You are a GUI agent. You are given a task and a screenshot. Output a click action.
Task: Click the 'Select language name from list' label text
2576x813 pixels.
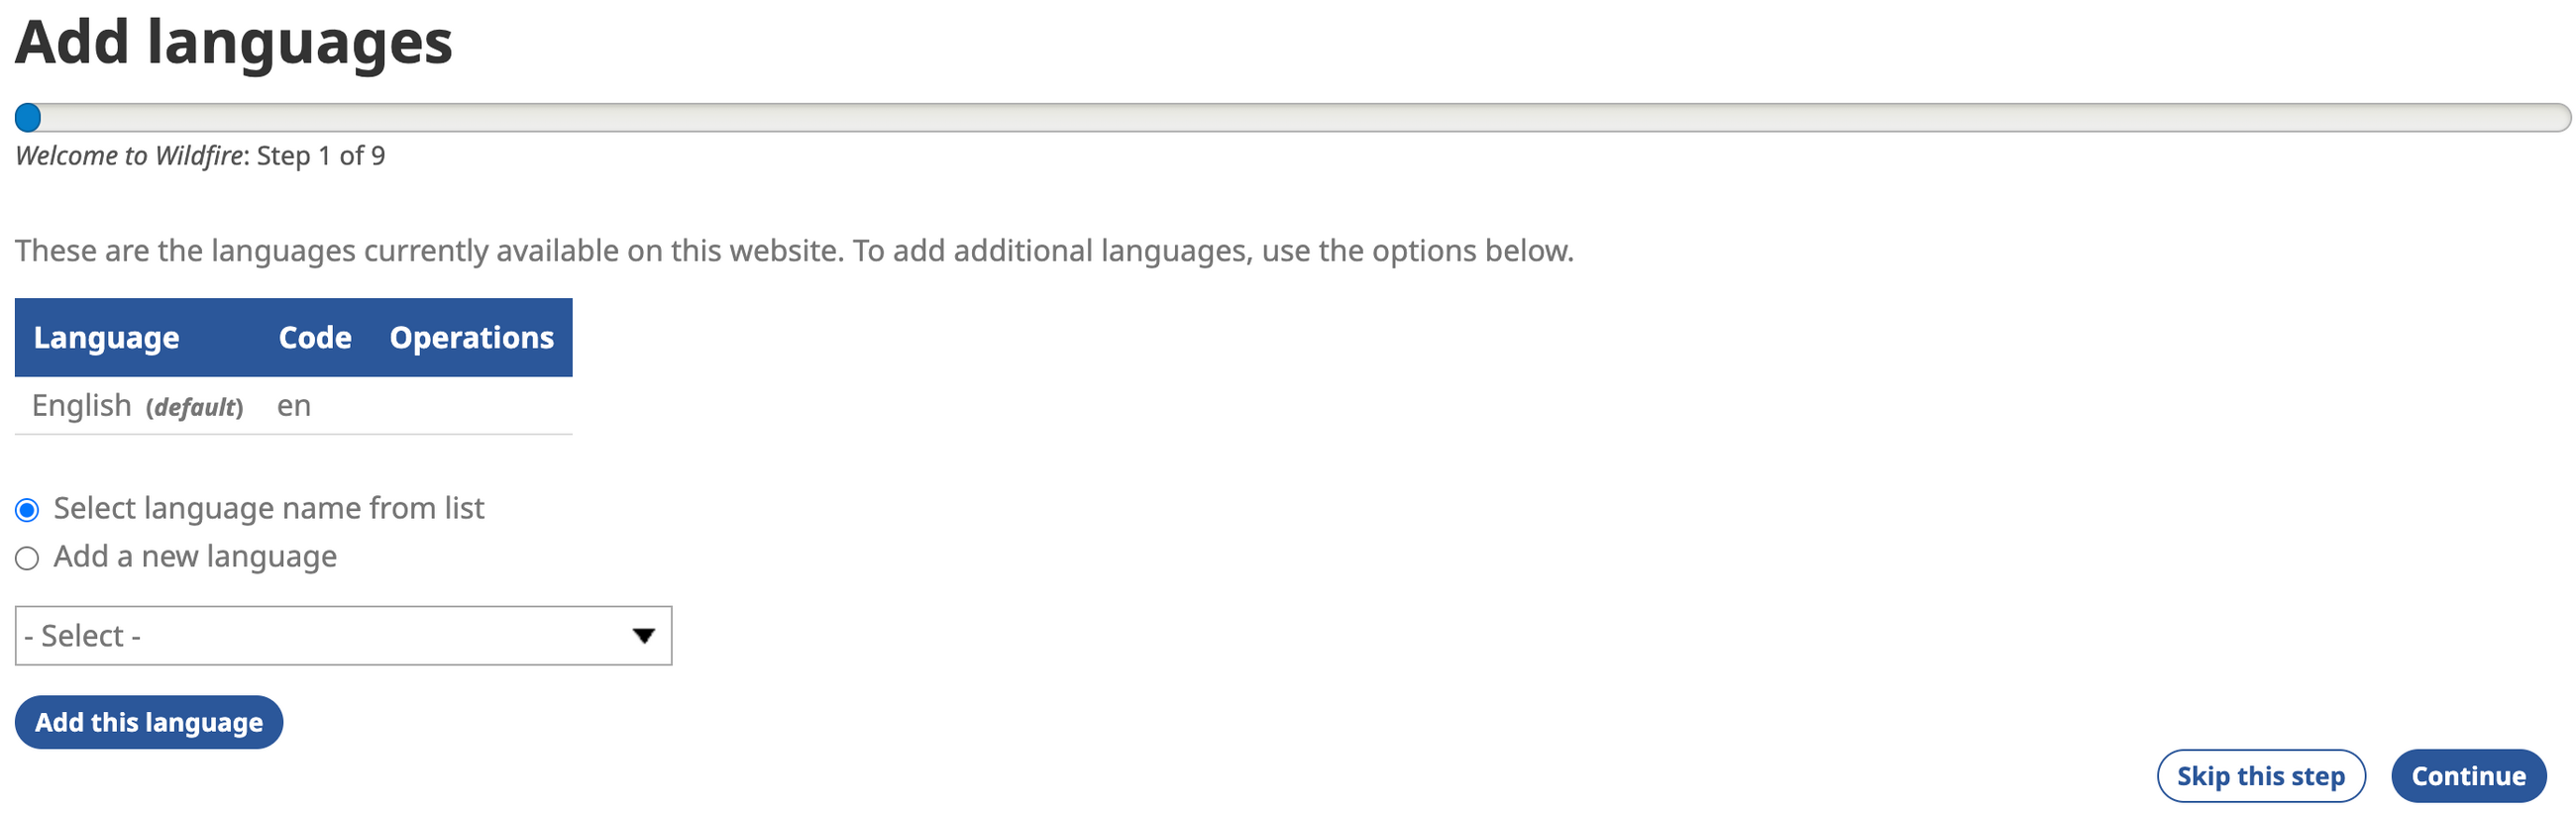(268, 508)
